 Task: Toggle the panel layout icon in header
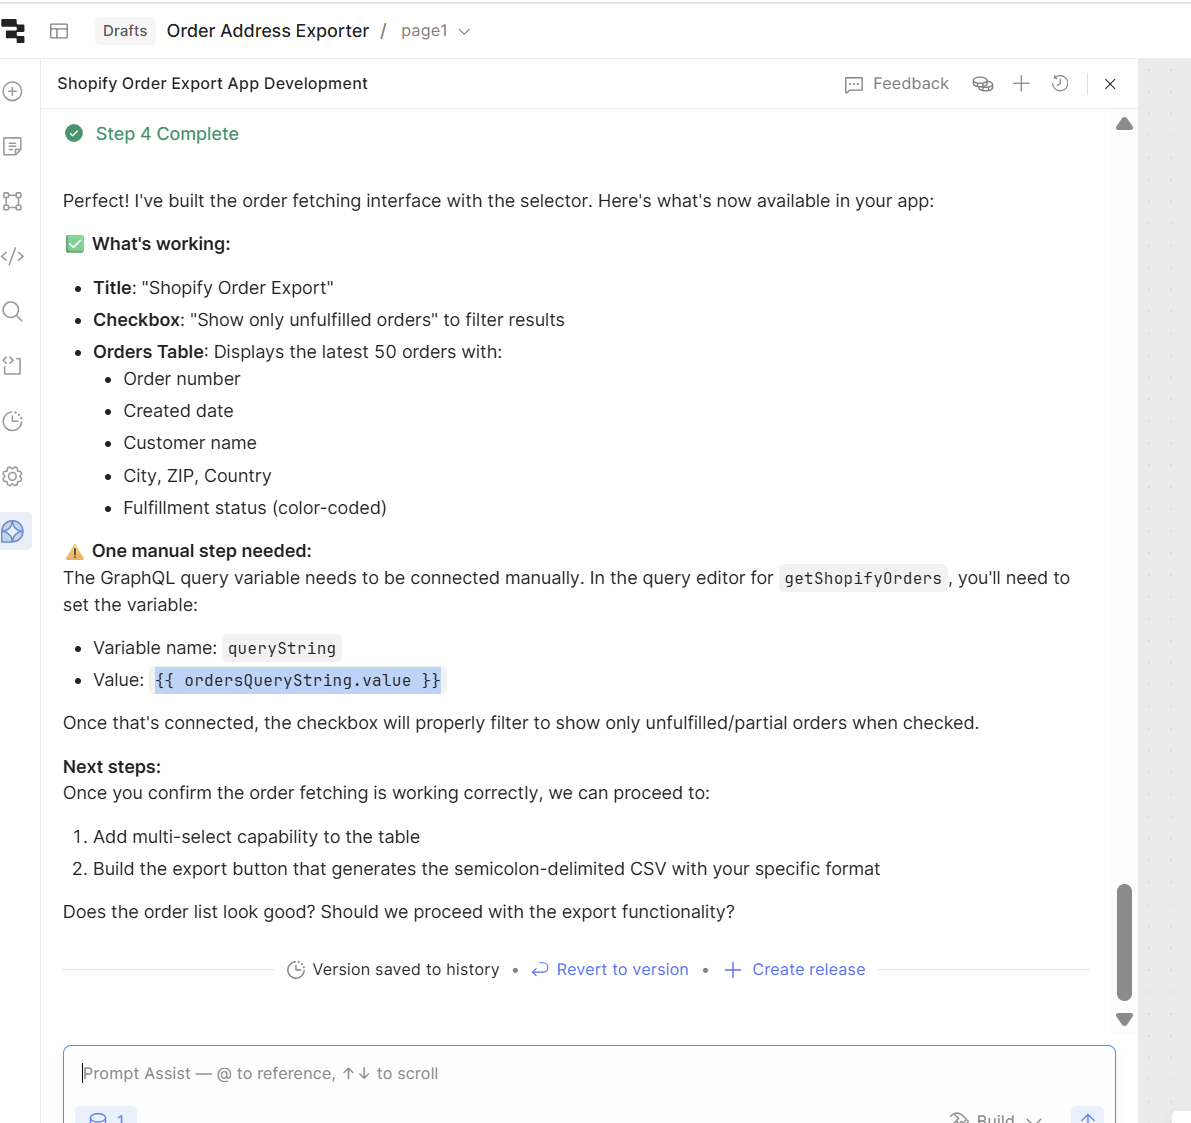[59, 31]
